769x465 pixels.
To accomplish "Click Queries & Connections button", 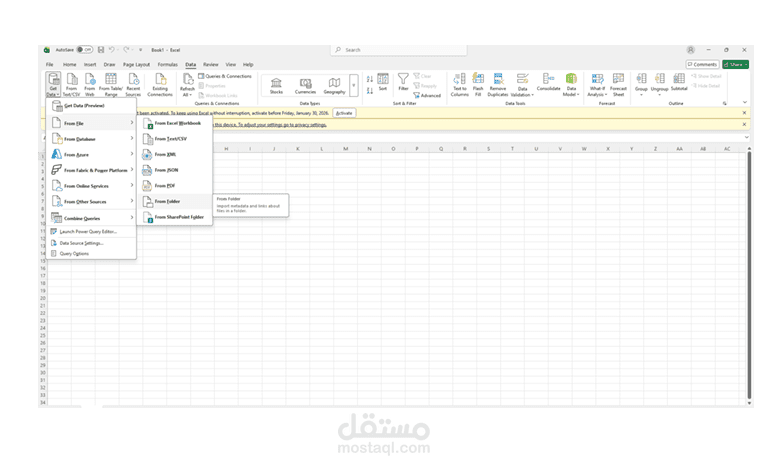I will click(x=225, y=76).
